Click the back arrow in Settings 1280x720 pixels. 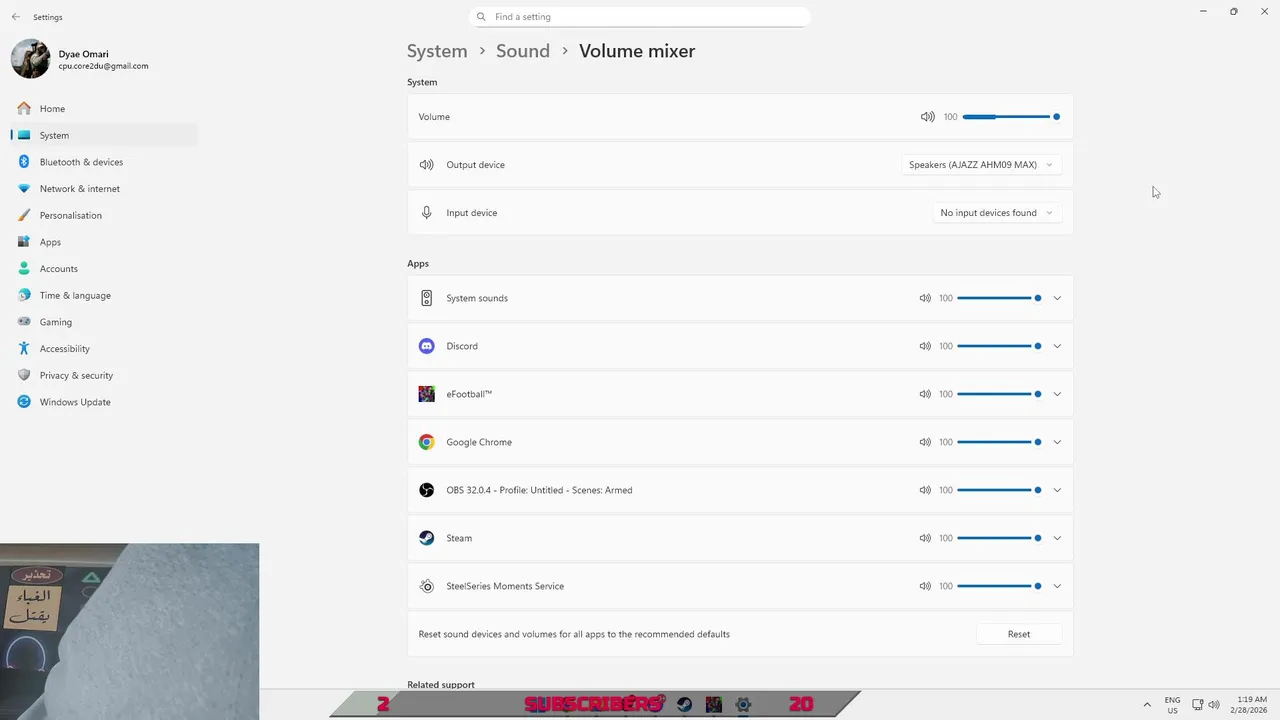(x=16, y=17)
